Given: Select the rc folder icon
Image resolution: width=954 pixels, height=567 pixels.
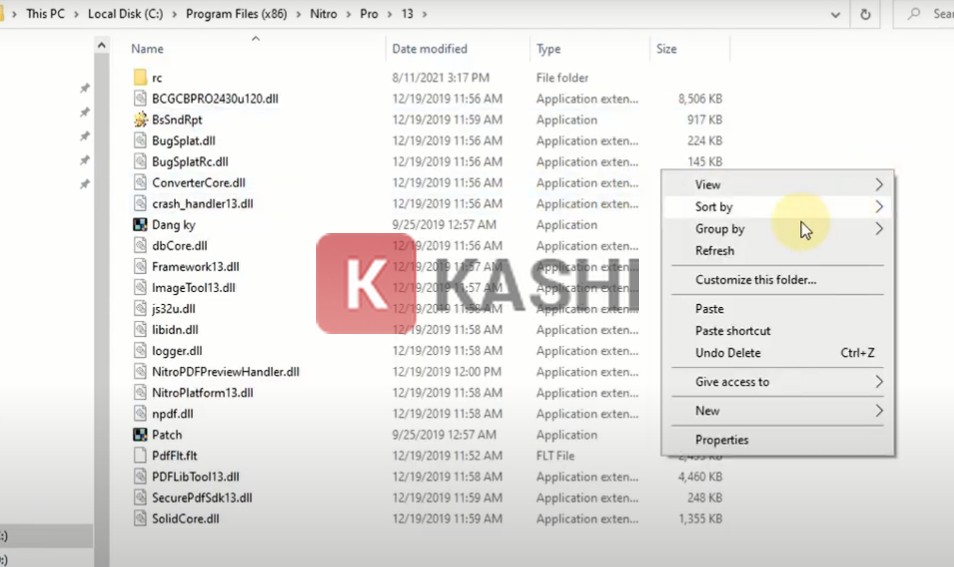Looking at the screenshot, I should click(140, 77).
